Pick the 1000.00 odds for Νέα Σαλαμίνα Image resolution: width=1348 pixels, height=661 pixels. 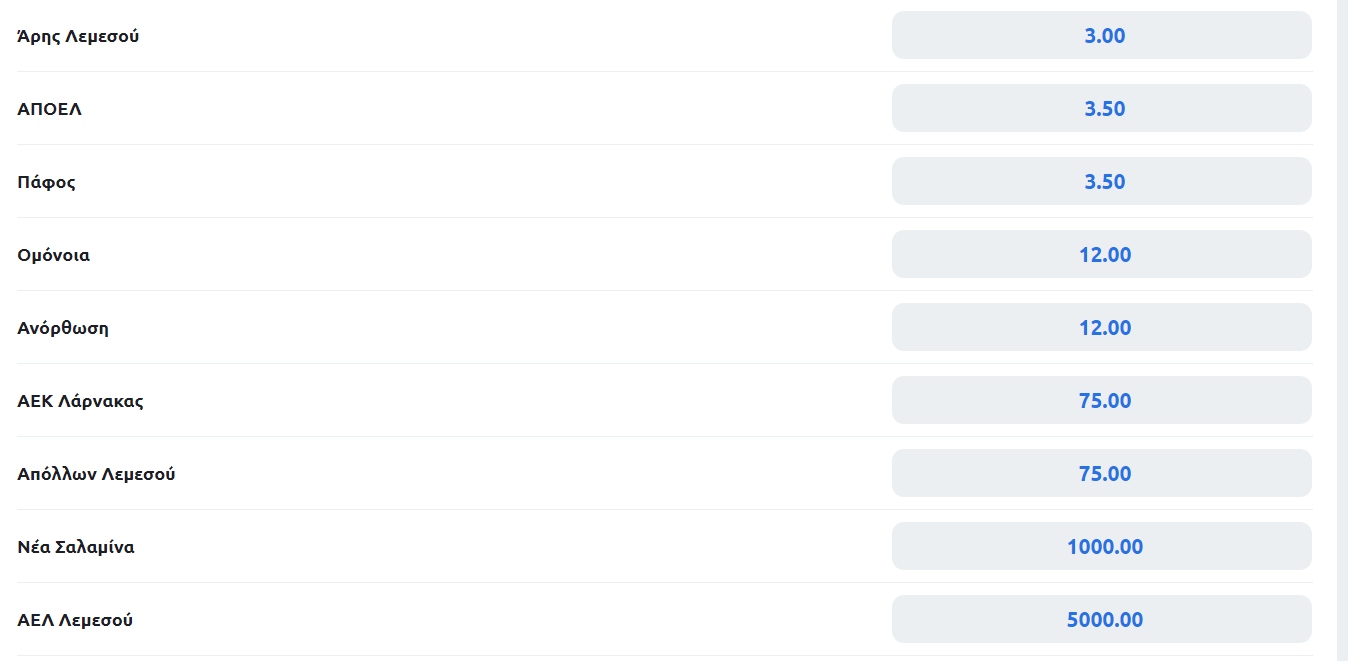(1101, 547)
